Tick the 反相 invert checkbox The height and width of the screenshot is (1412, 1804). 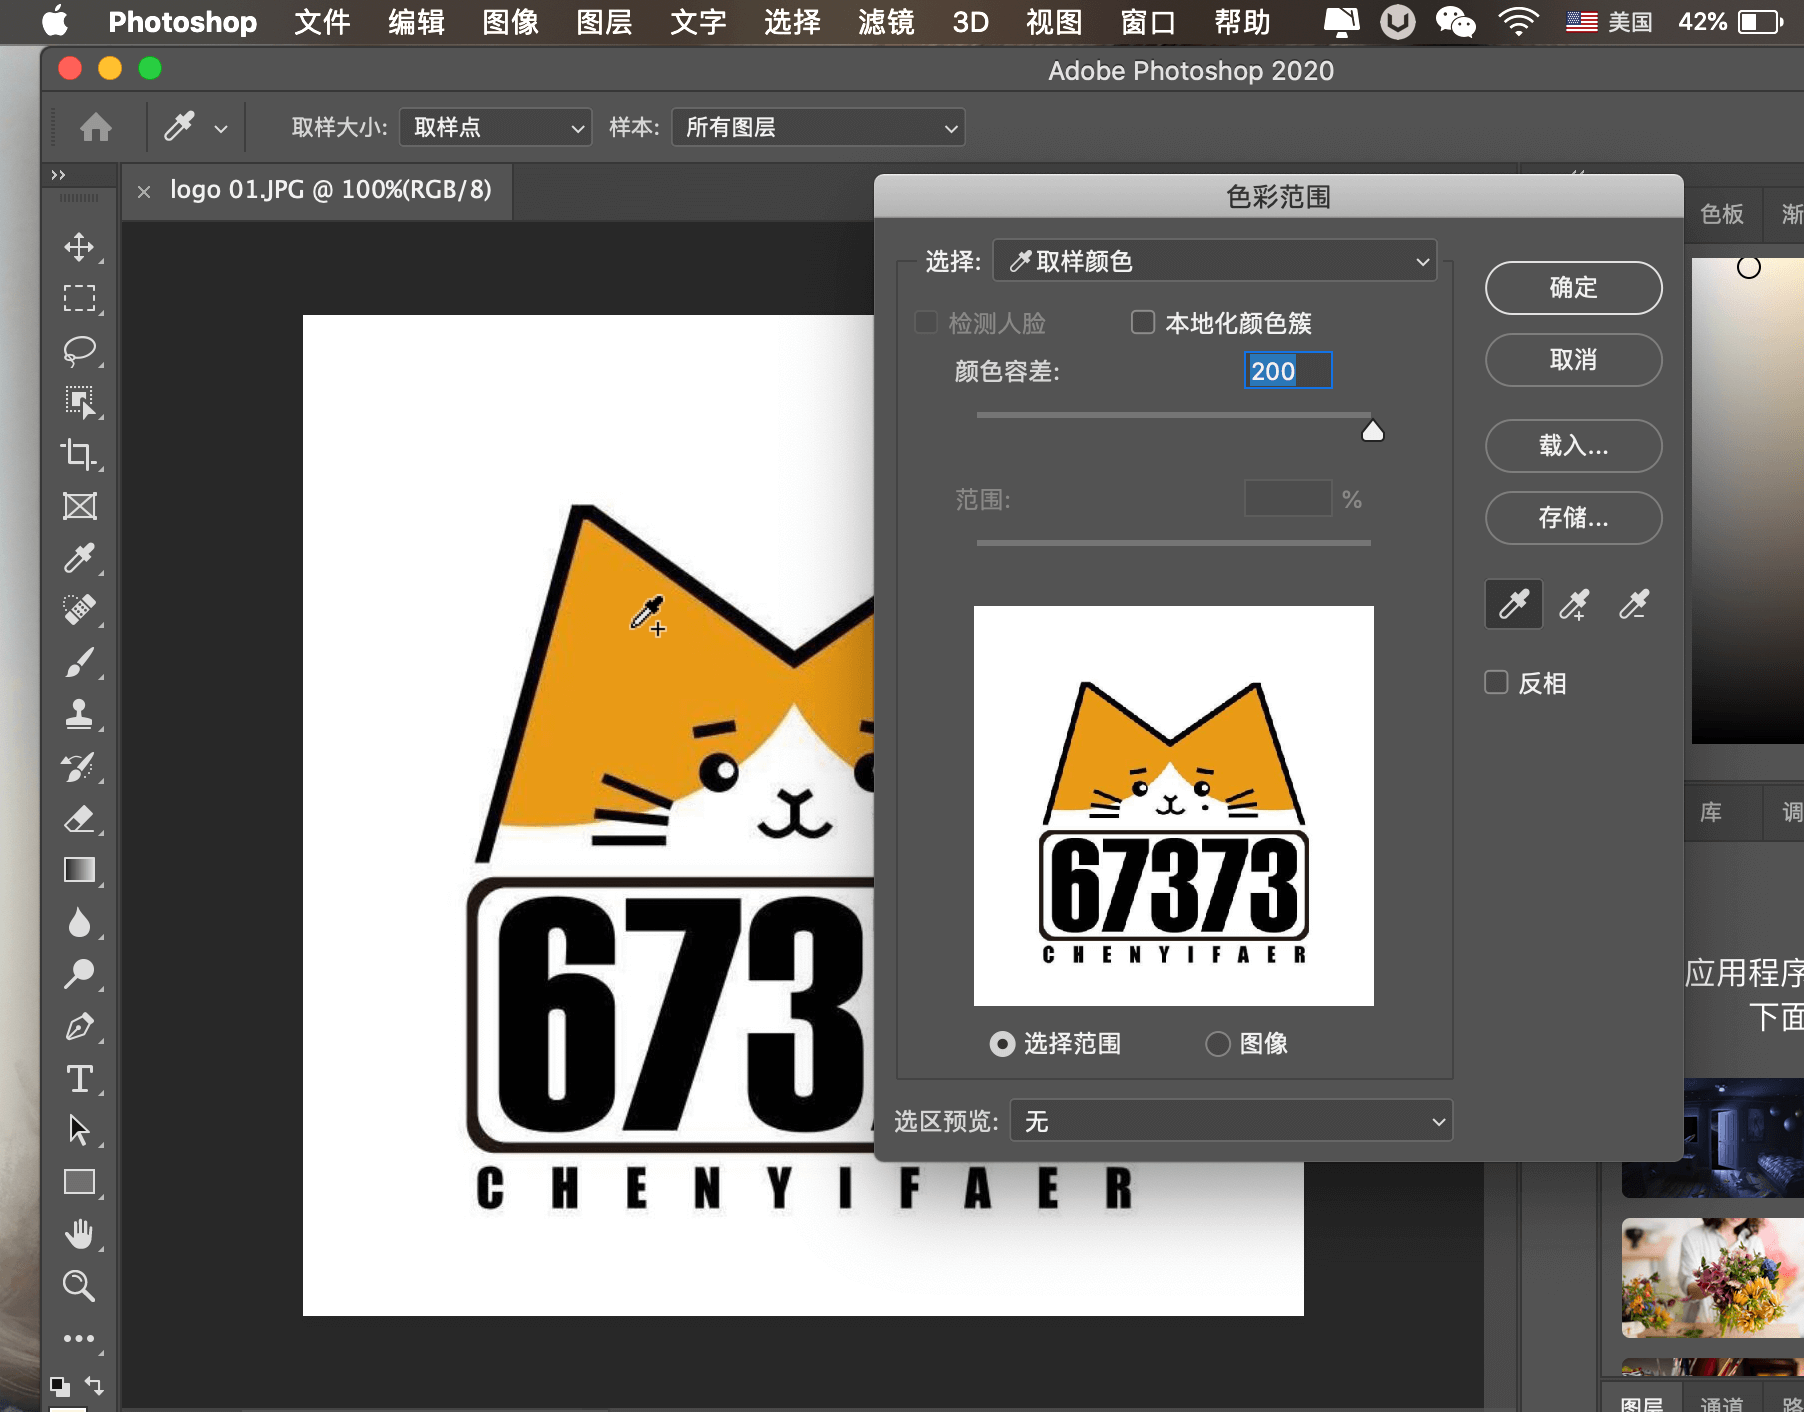click(x=1496, y=682)
